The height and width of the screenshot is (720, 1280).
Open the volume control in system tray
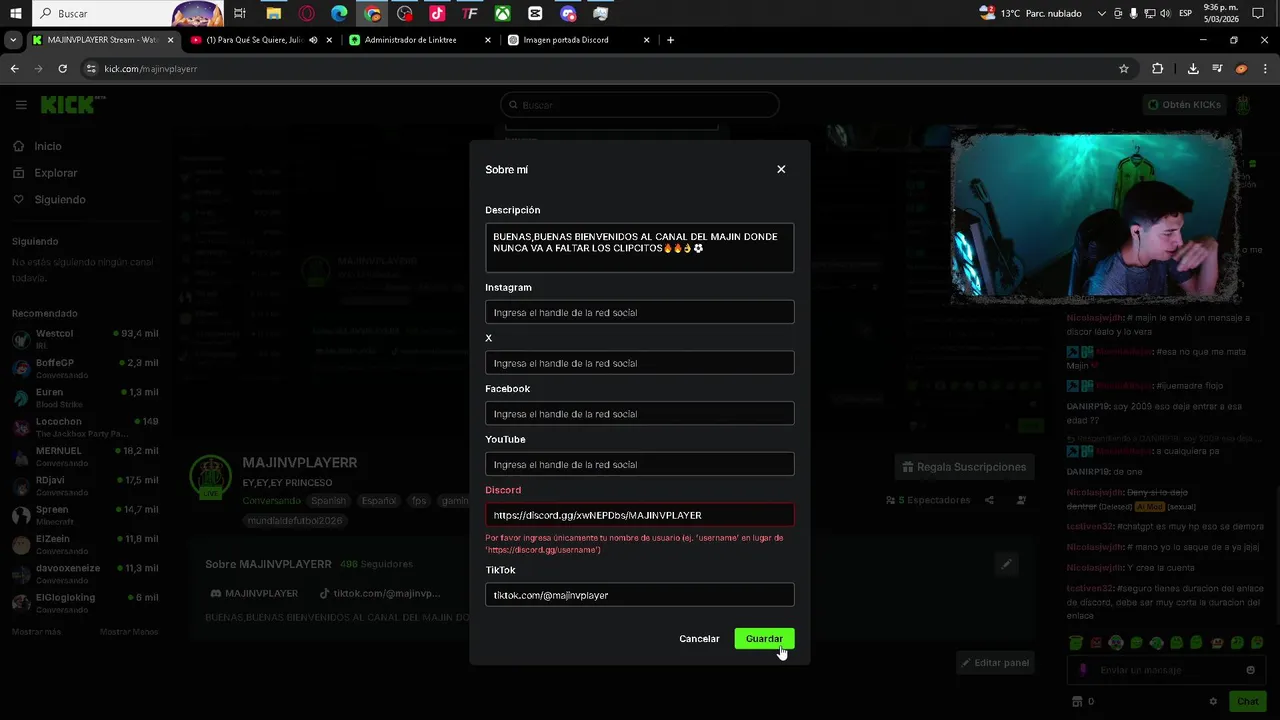[x=1166, y=13]
